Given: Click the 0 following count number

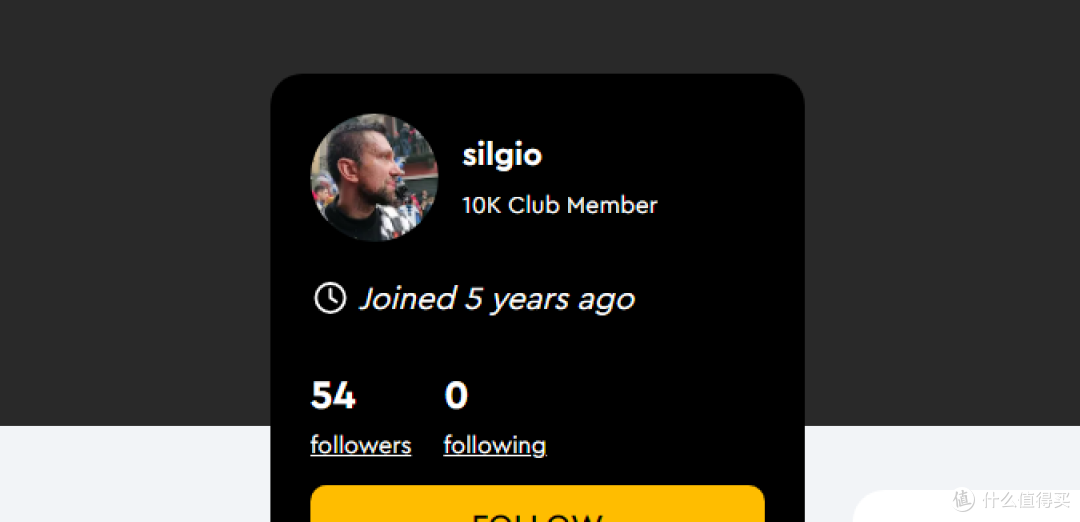Looking at the screenshot, I should 456,396.
